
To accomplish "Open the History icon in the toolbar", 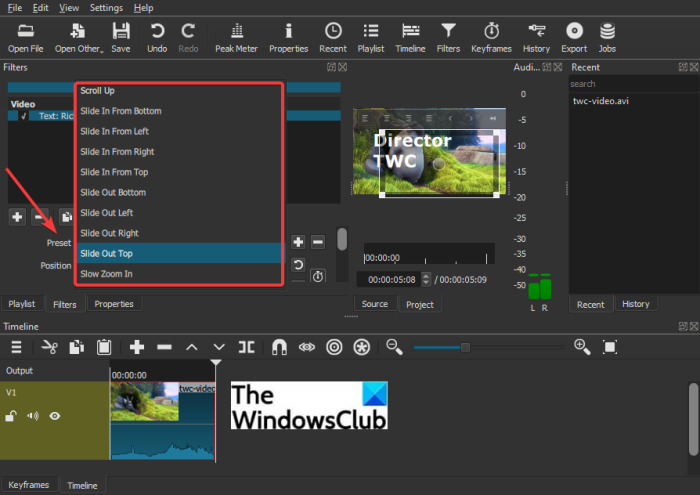I will (536, 38).
